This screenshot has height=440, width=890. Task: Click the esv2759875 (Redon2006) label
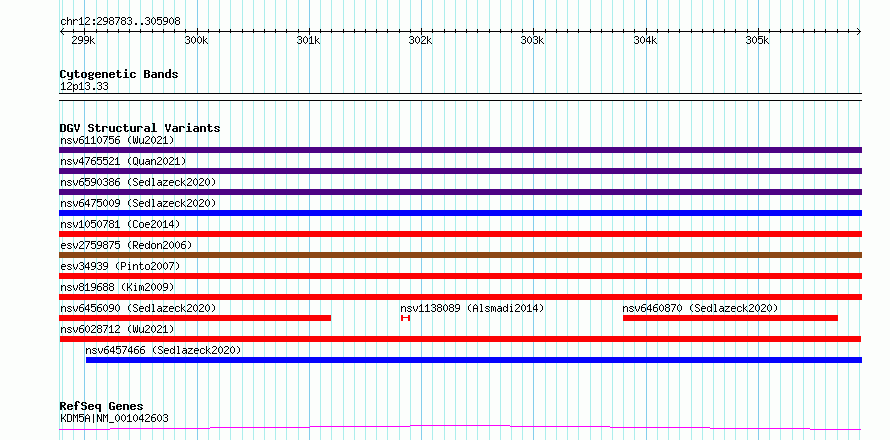point(126,245)
